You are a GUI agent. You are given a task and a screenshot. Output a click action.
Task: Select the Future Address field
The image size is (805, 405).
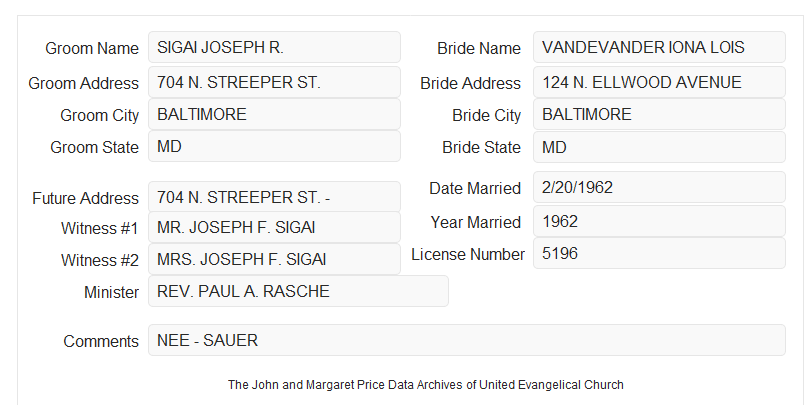tap(274, 197)
